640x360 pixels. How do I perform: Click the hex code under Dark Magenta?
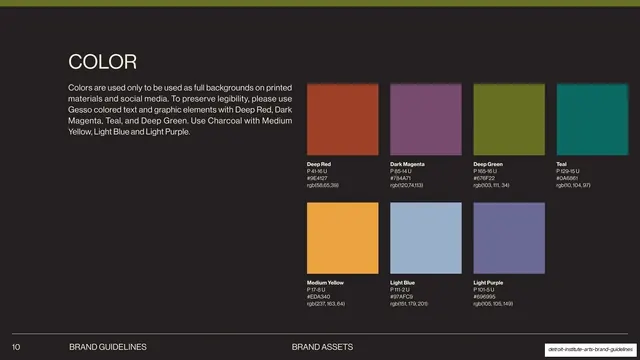coord(400,178)
